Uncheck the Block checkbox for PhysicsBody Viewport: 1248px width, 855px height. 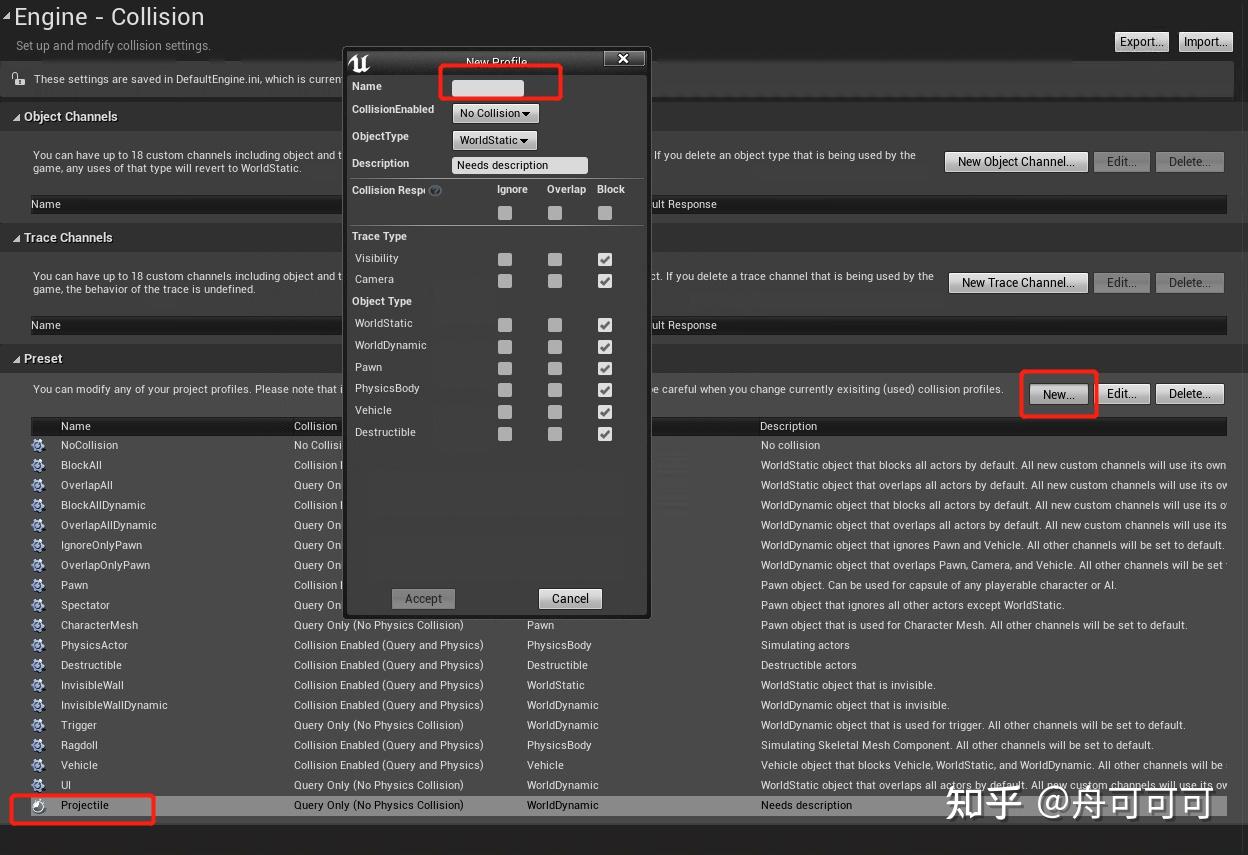pyautogui.click(x=605, y=390)
